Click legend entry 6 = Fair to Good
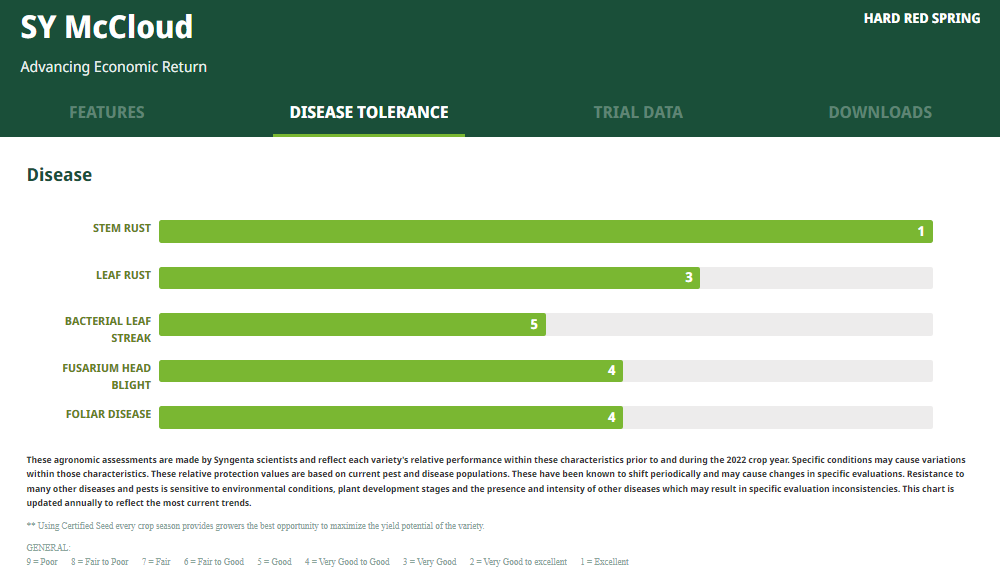This screenshot has width=1000, height=586. click(x=214, y=562)
